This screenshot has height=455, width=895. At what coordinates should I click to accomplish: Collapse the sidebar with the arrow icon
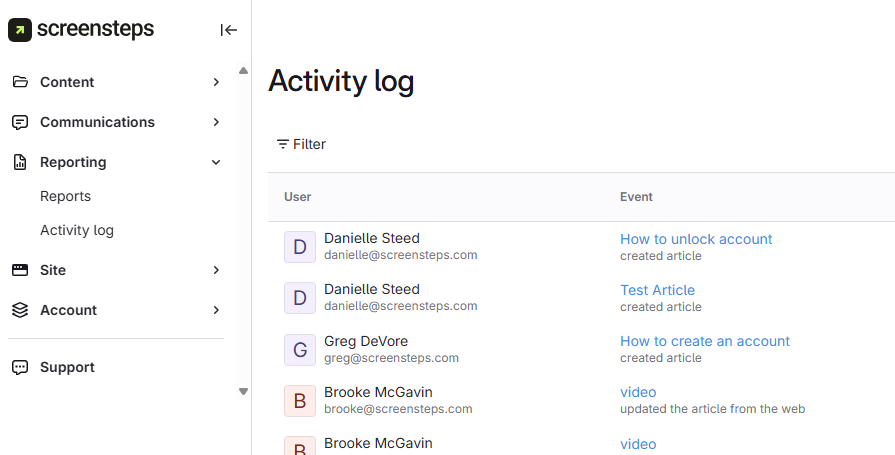[x=228, y=30]
